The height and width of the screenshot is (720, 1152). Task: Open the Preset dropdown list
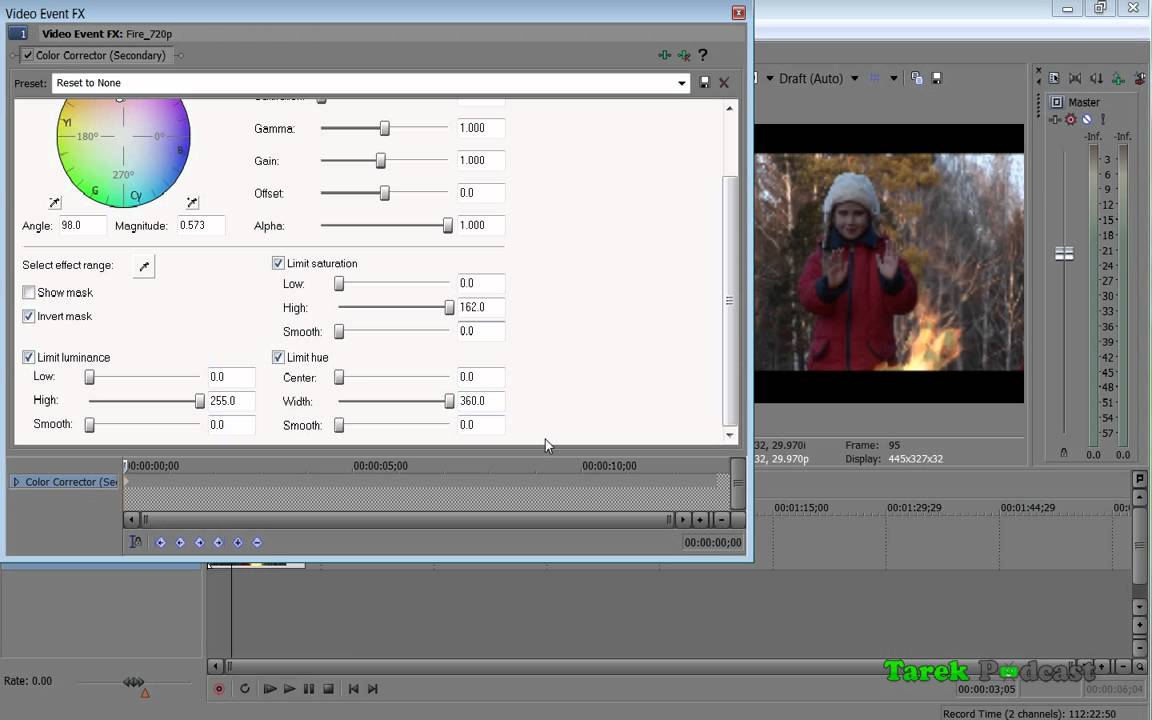(x=682, y=83)
